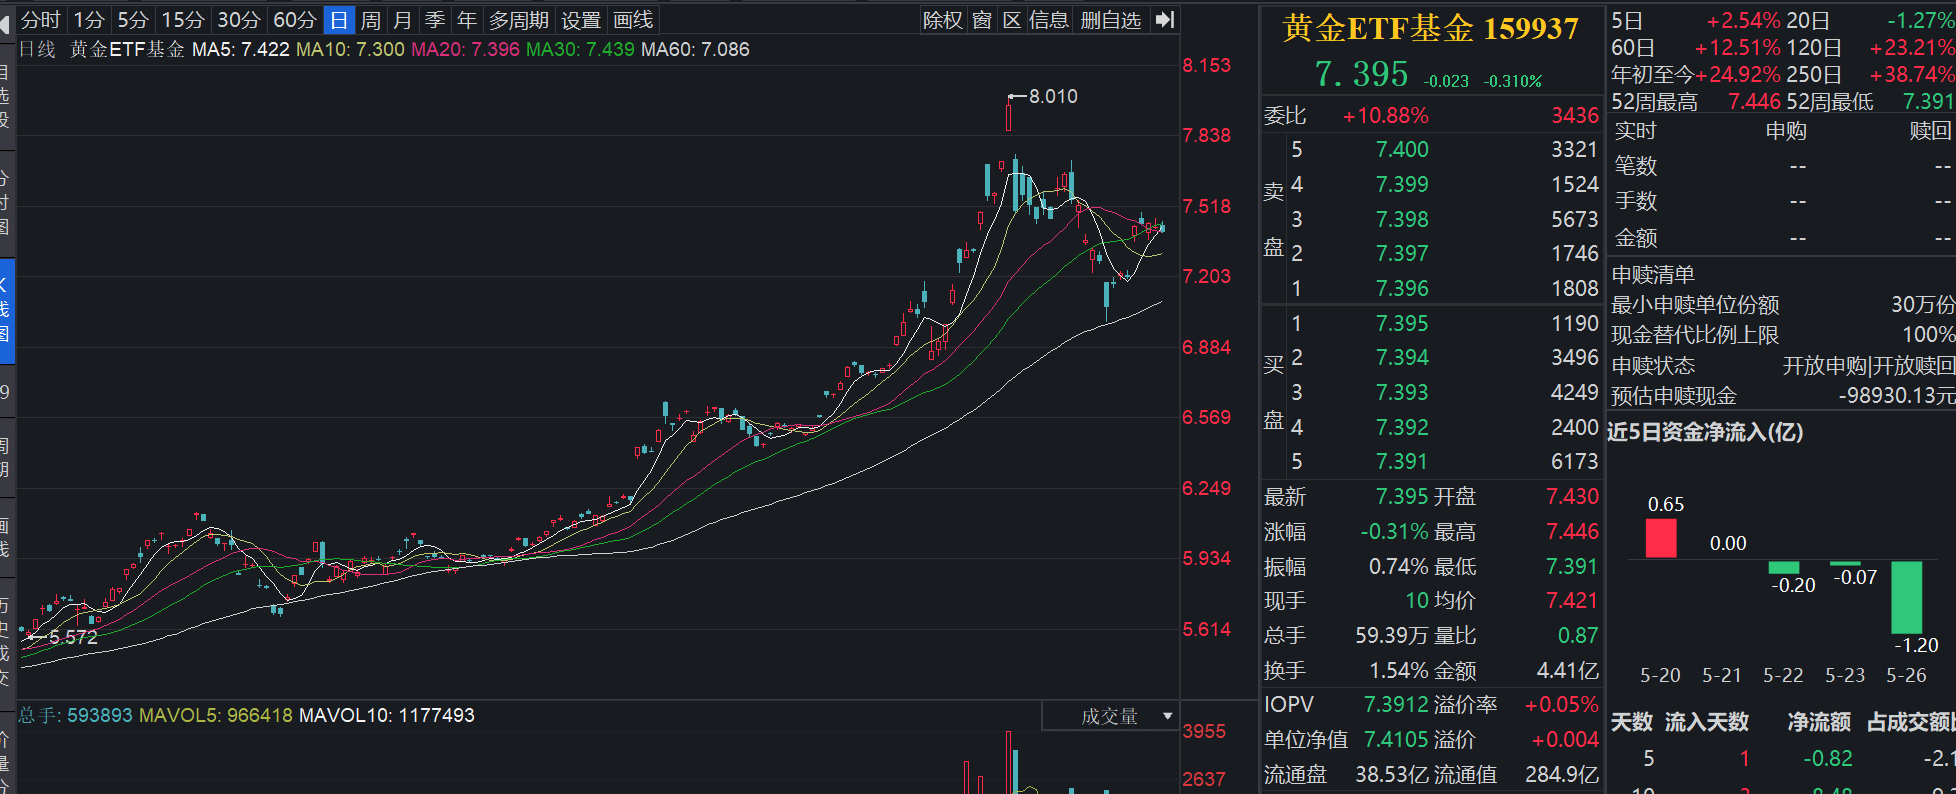Screen dimensions: 1956x794
Task: Open 除权 ex-rights adjustment option
Action: (943, 20)
